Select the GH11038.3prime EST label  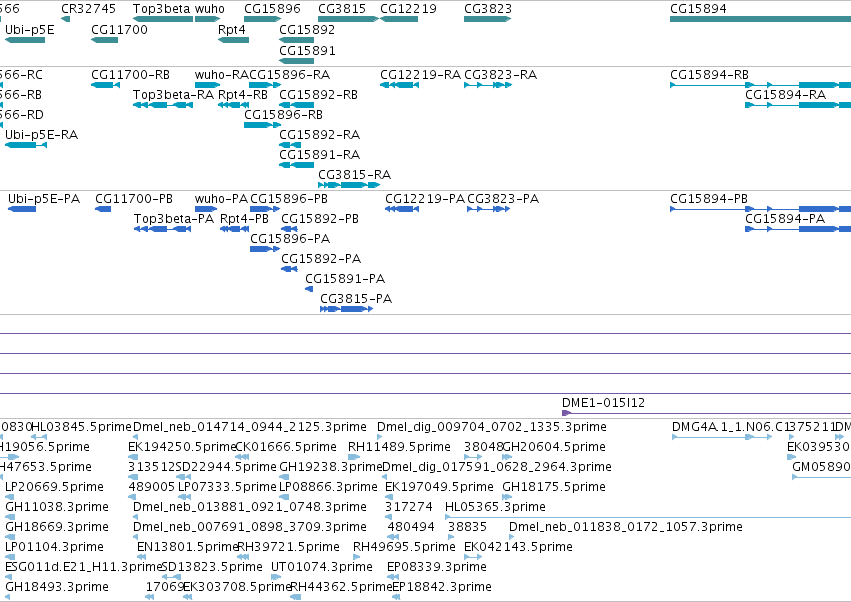[x=57, y=507]
